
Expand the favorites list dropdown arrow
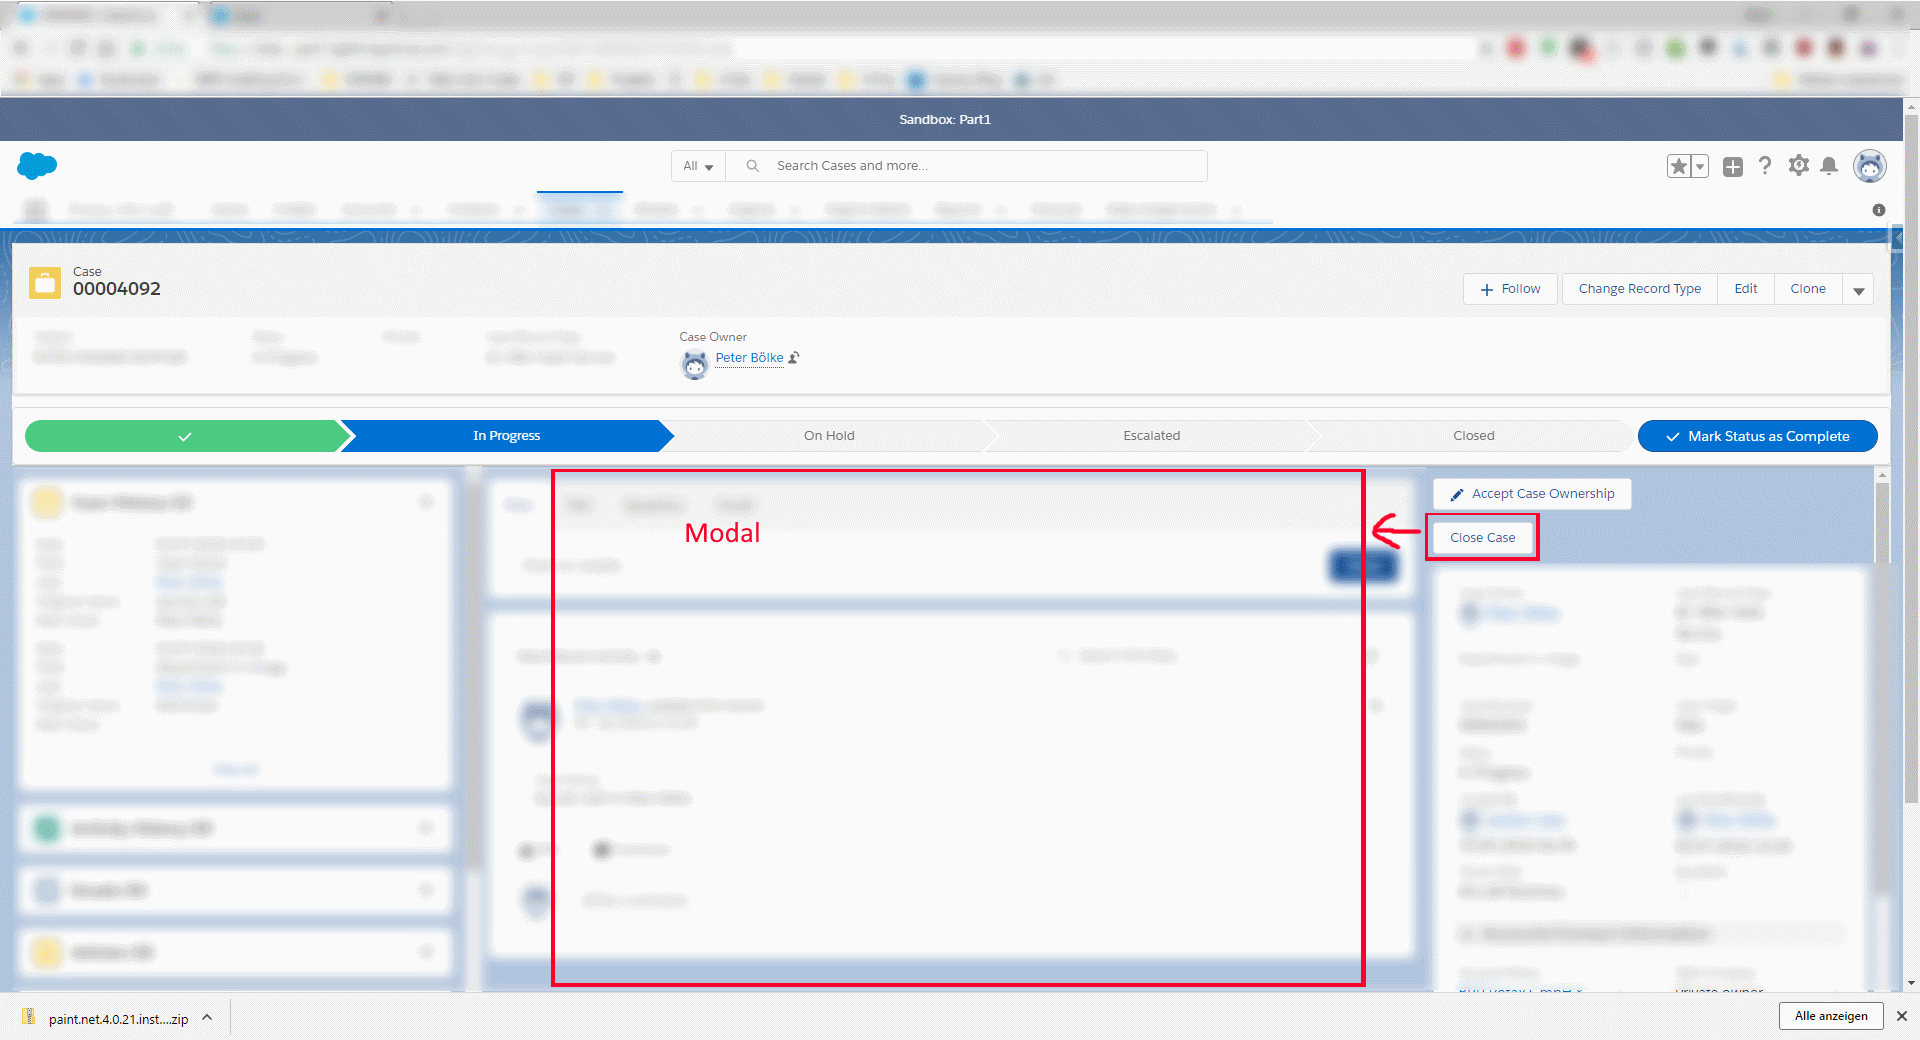point(1700,167)
